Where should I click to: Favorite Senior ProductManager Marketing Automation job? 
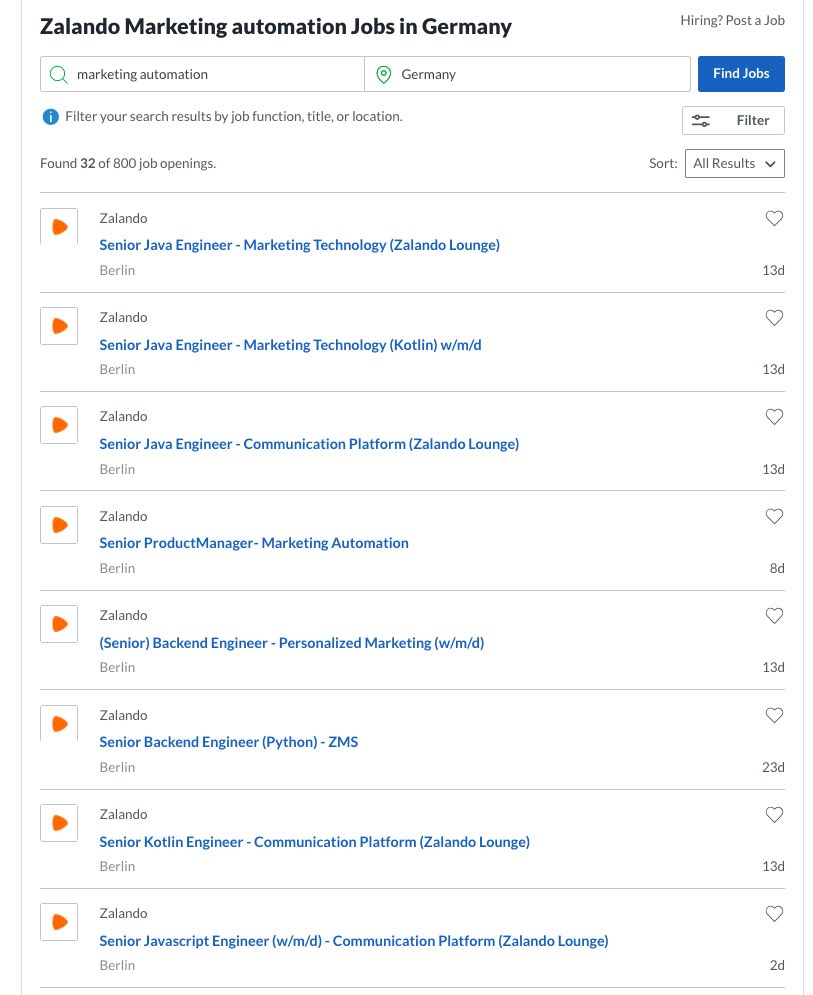[x=774, y=517]
